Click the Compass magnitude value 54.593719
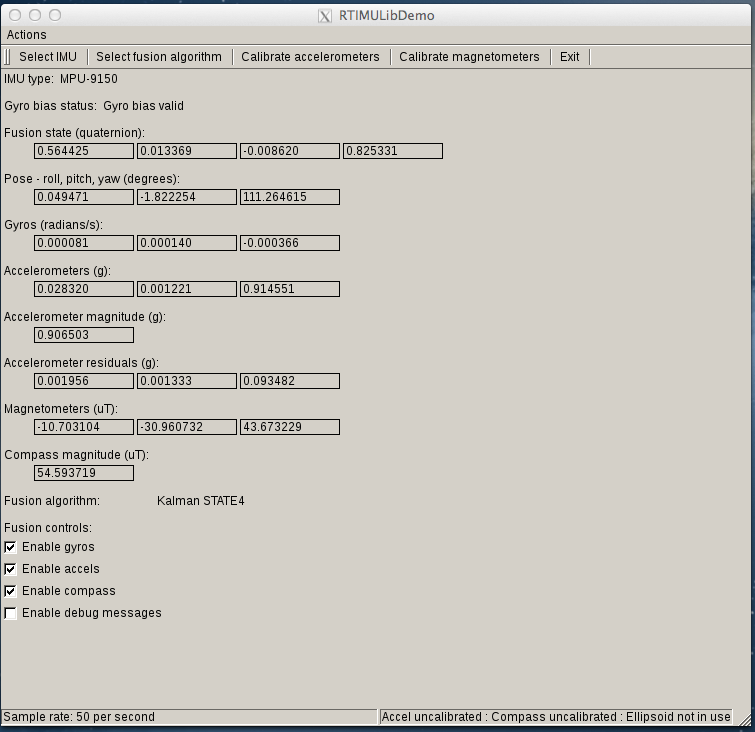Image resolution: width=755 pixels, height=732 pixels. click(84, 473)
